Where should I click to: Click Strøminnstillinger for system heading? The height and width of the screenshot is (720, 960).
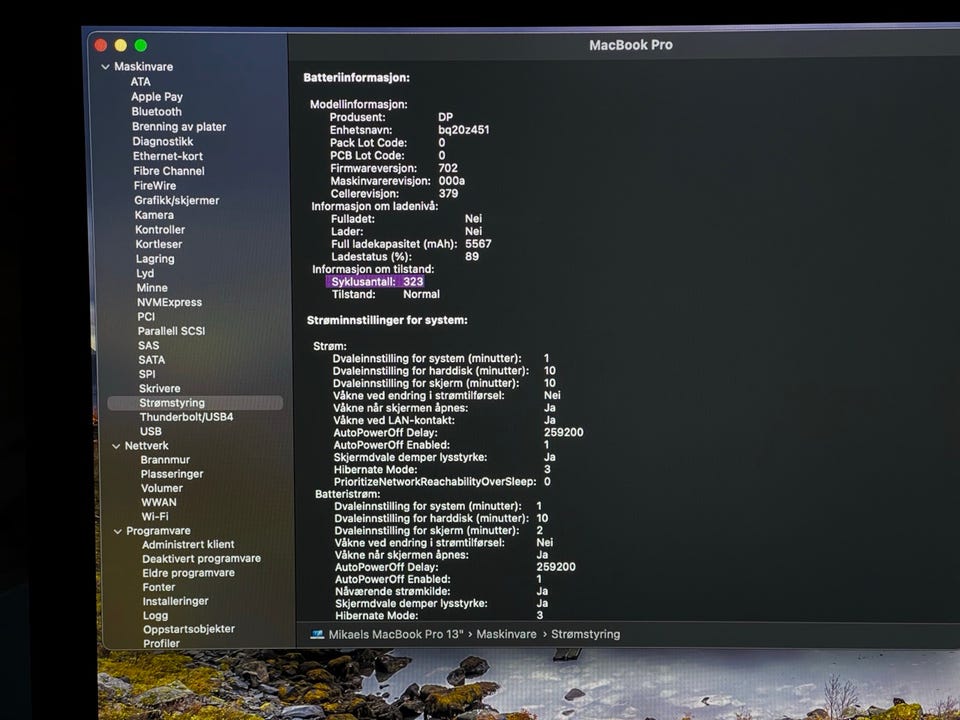tap(387, 320)
